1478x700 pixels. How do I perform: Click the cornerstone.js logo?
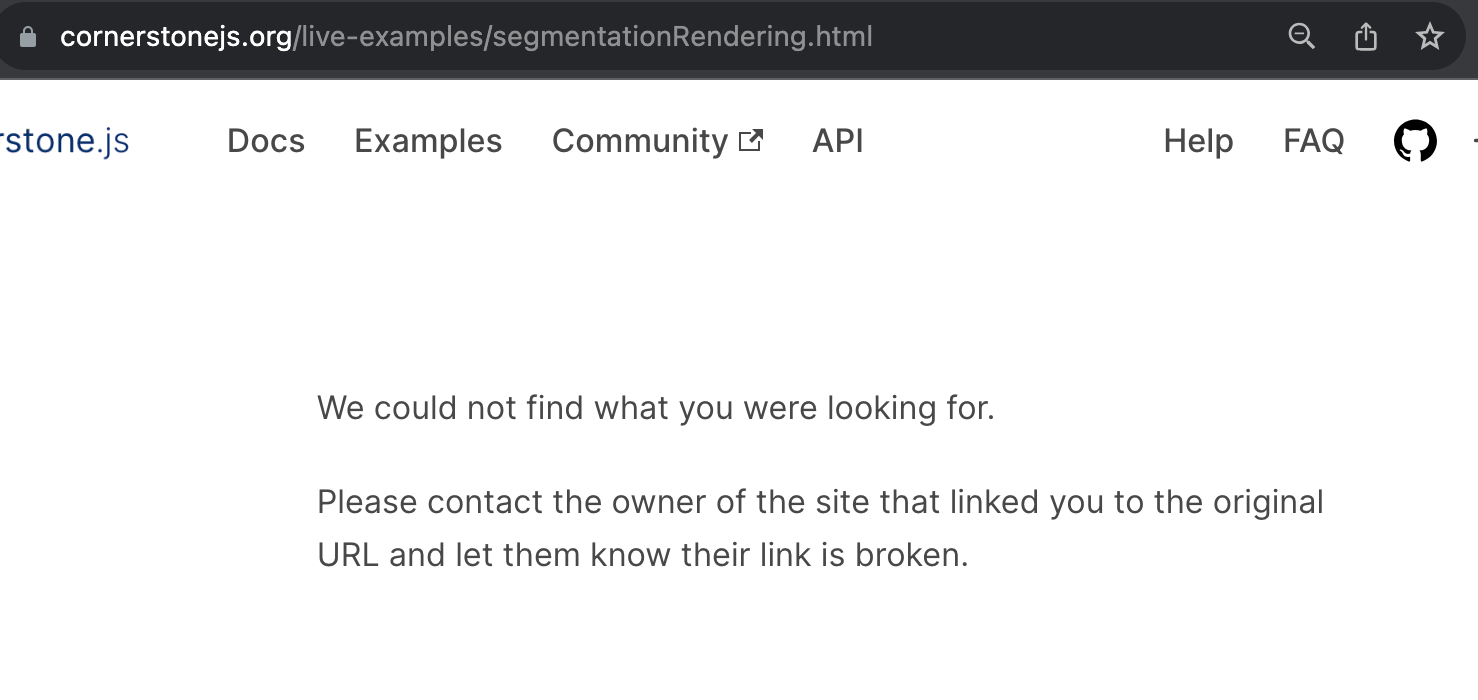65,140
